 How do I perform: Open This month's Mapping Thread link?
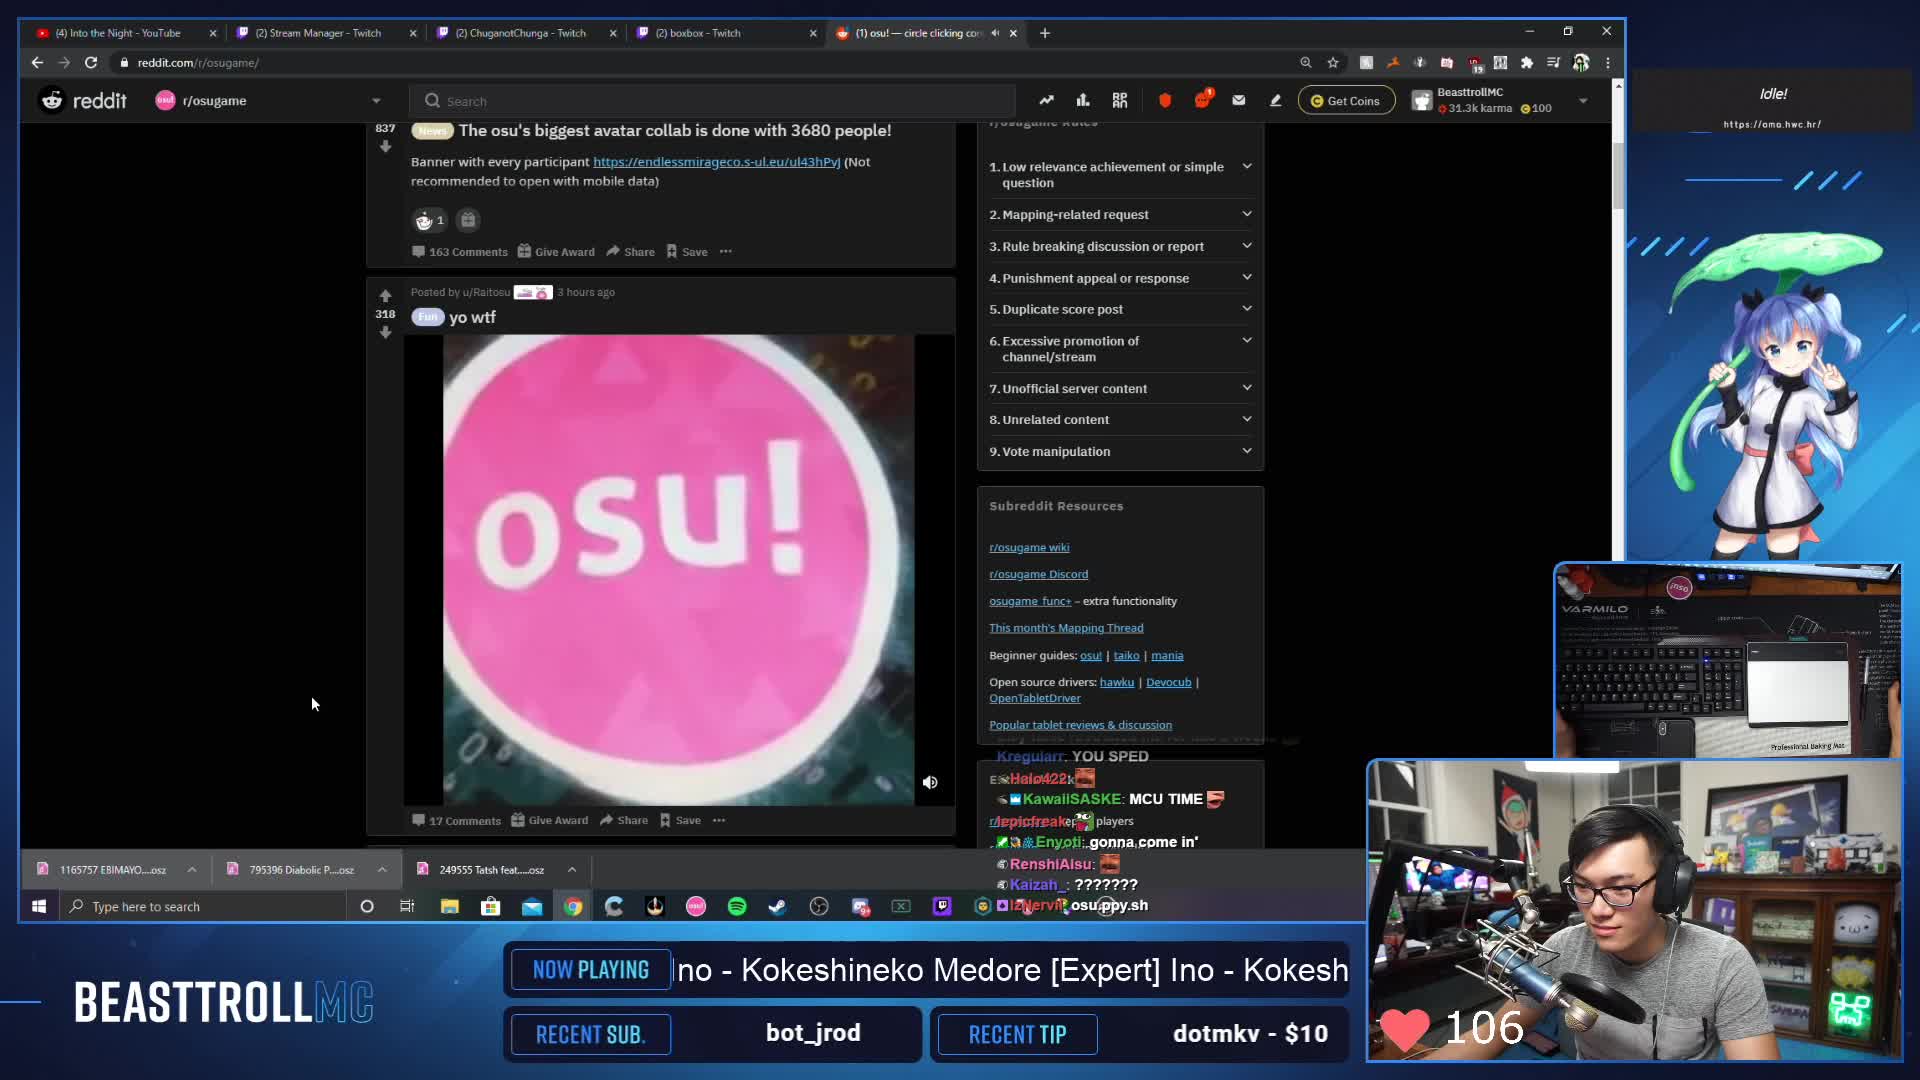(1066, 628)
